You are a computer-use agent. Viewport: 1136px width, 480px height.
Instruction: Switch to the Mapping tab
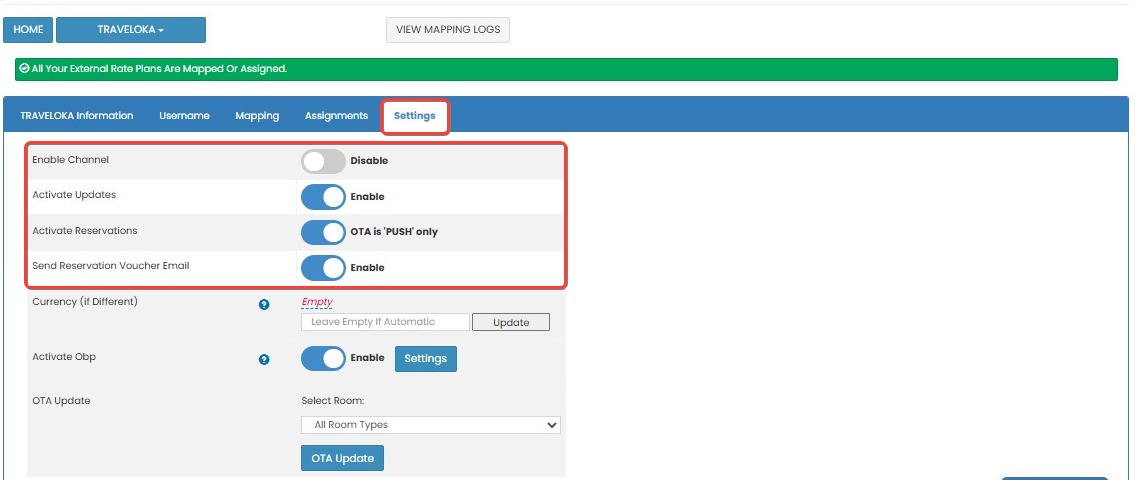[257, 116]
